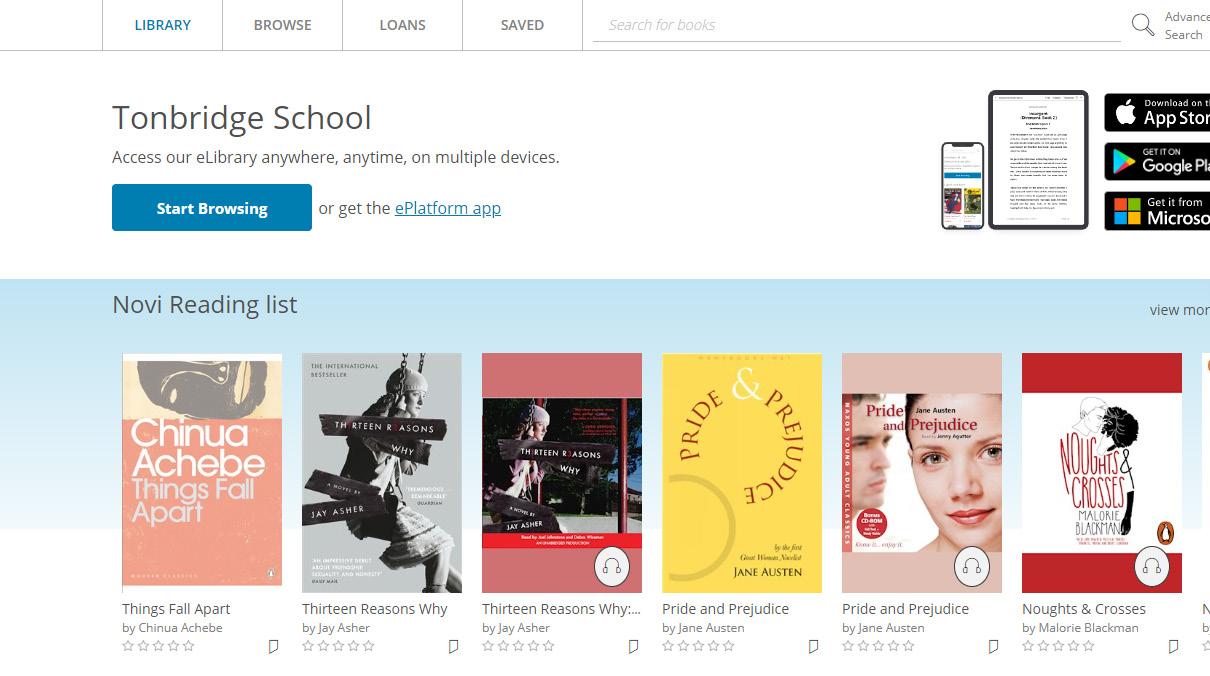This screenshot has height=676, width=1210.
Task: Click headphones icon on Pride and Prejudice audiobook
Action: (972, 567)
